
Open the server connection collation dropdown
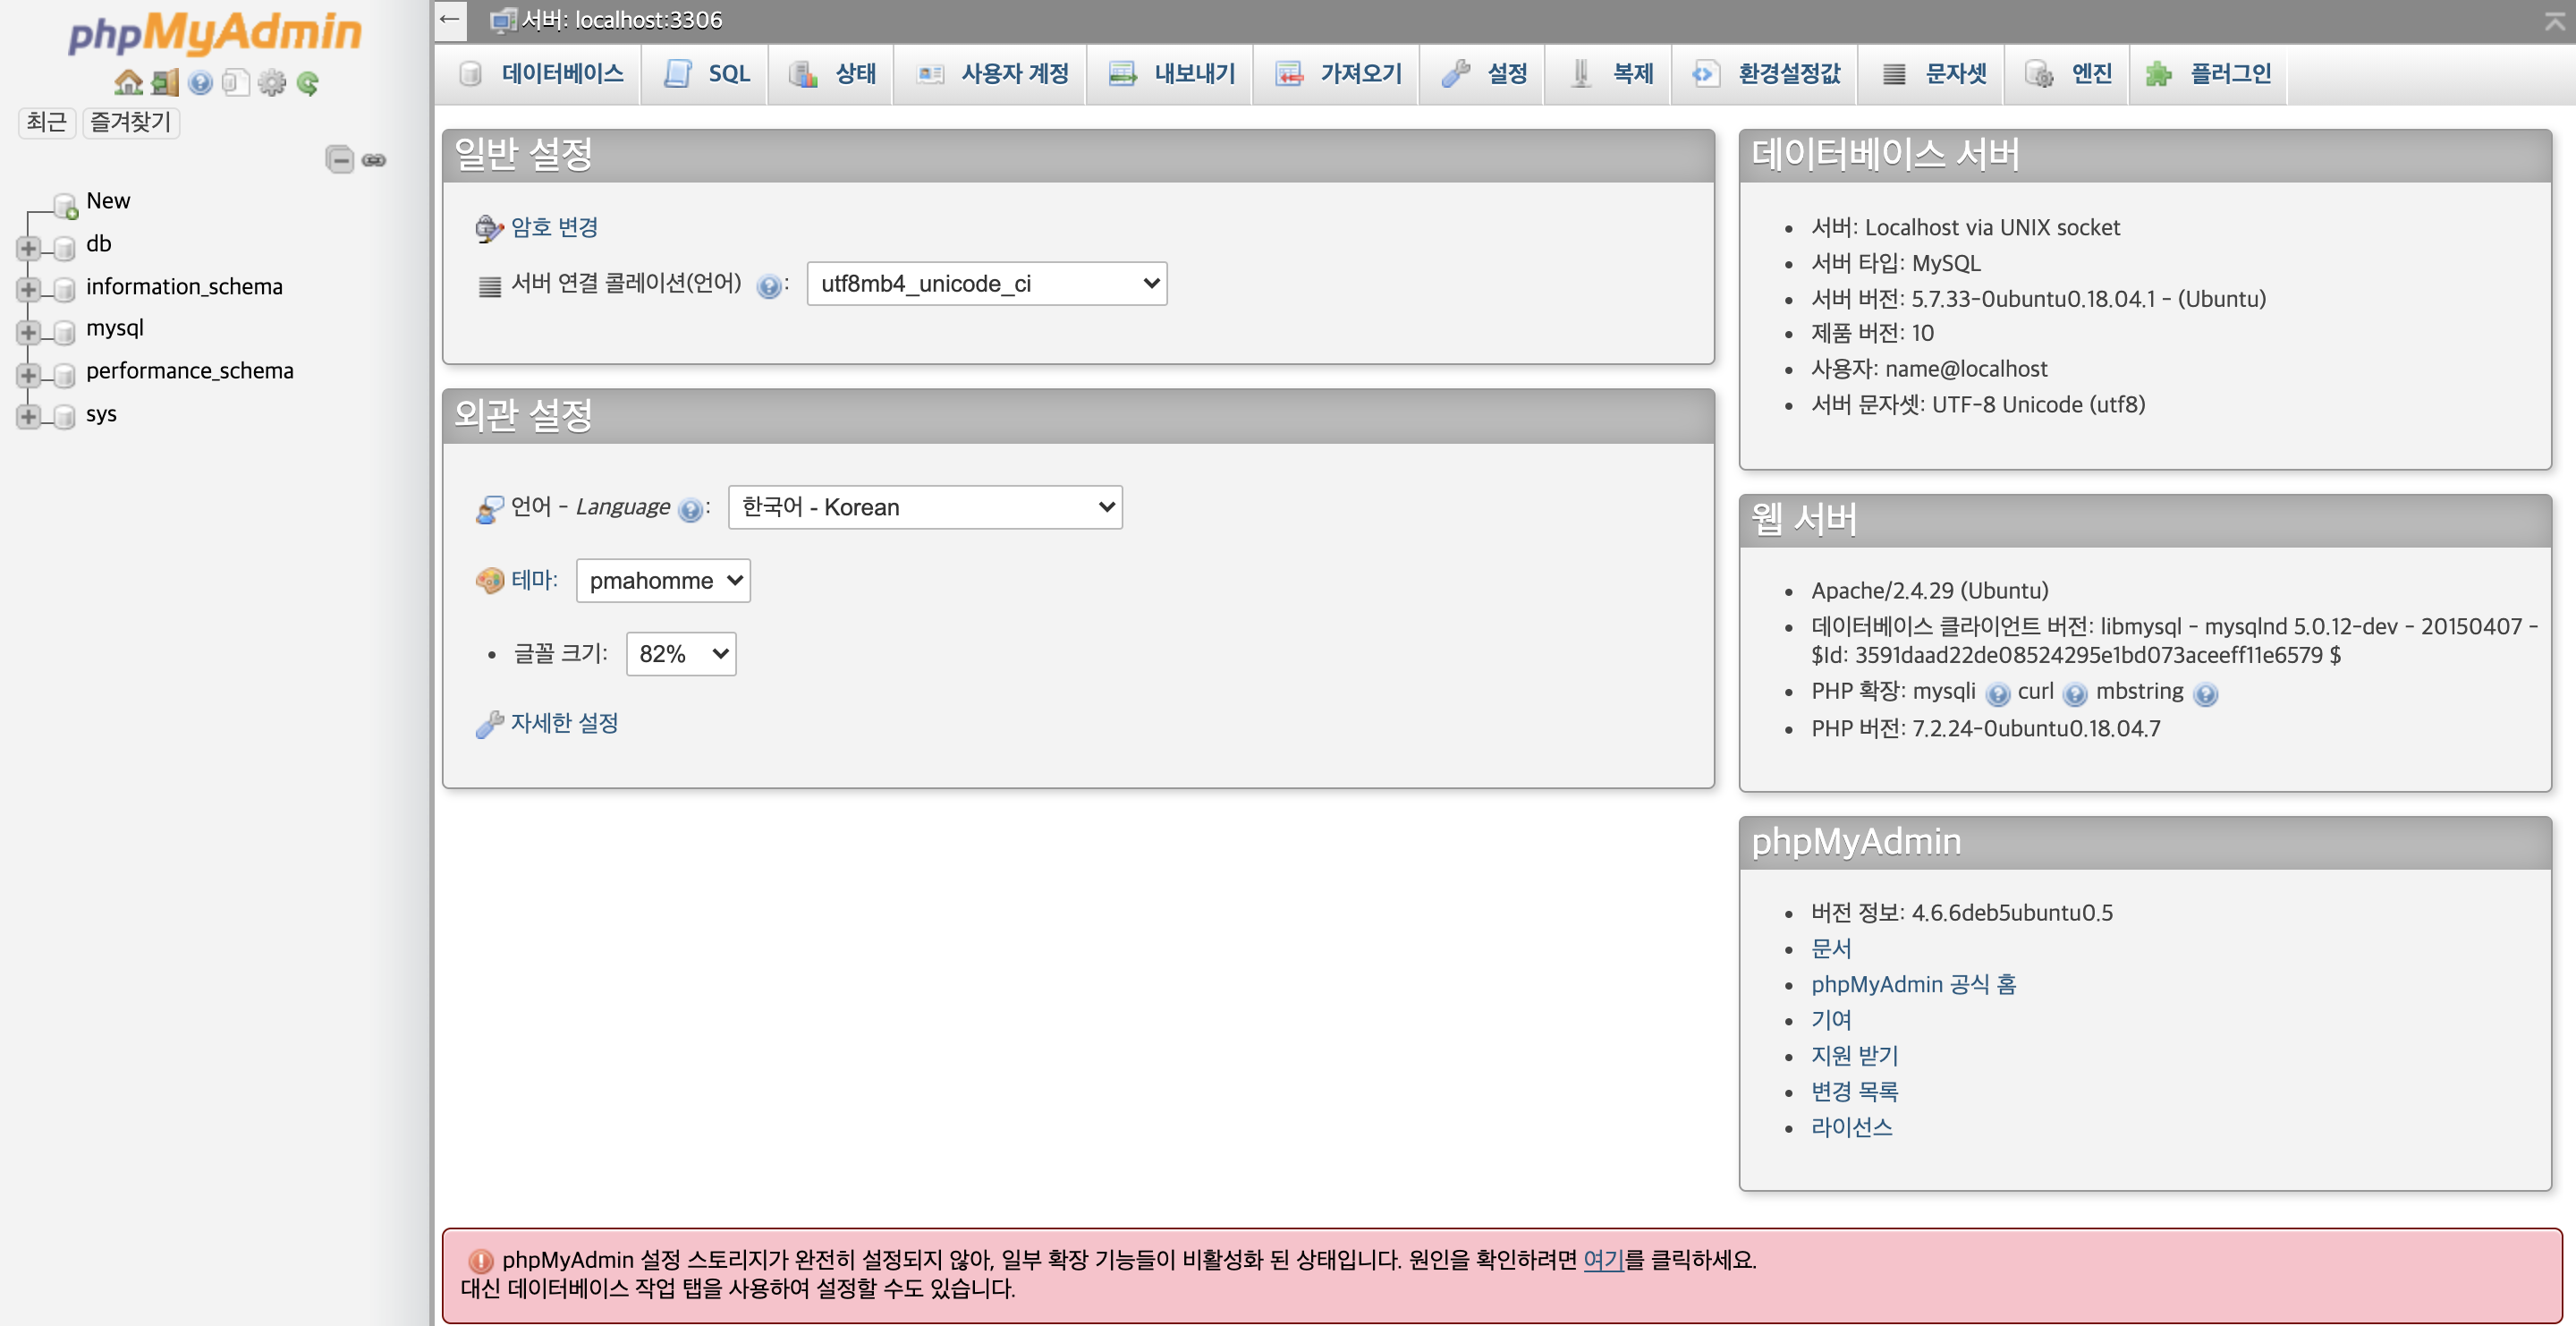(x=986, y=284)
